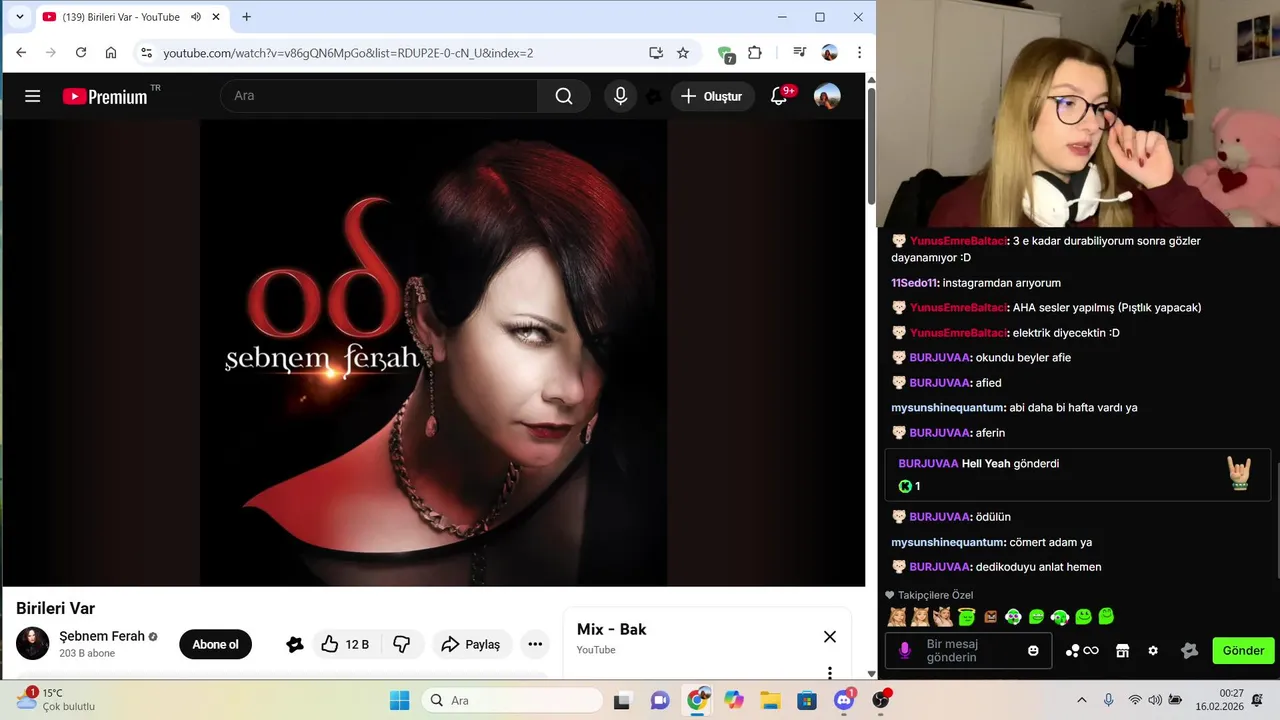Click the YouTube search field
Screen dimensions: 1280x720
point(379,96)
